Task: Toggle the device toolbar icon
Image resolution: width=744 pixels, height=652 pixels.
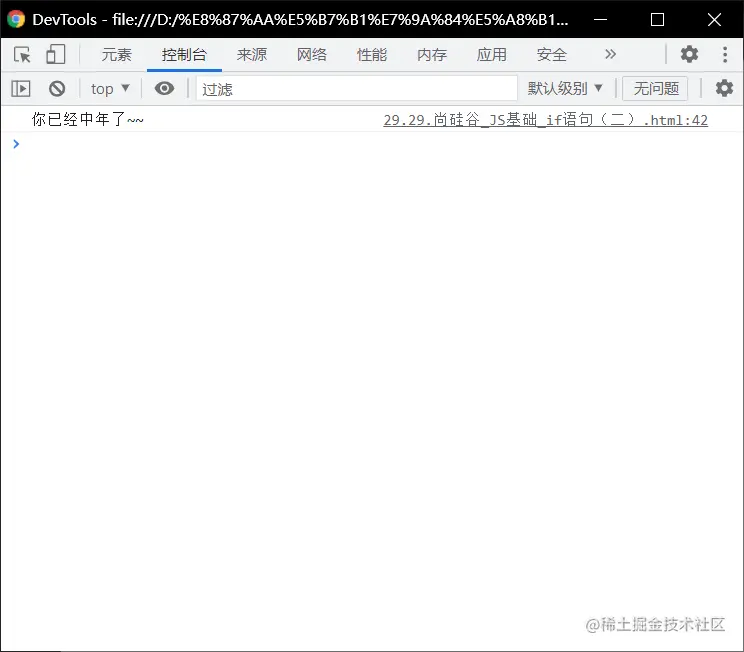Action: [x=55, y=55]
